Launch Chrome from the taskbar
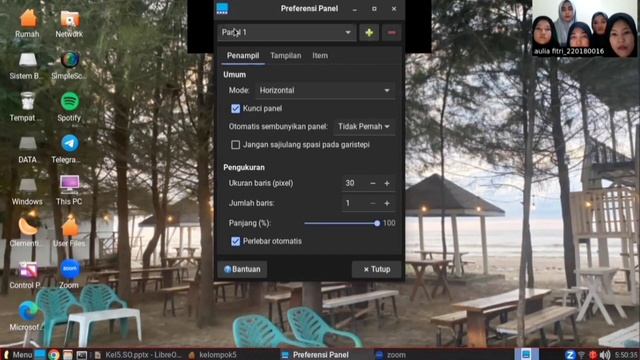This screenshot has height=360, width=640. [x=53, y=355]
